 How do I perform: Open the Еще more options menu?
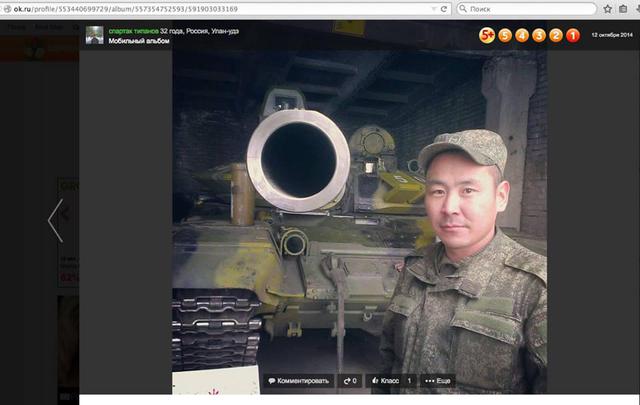[438, 381]
